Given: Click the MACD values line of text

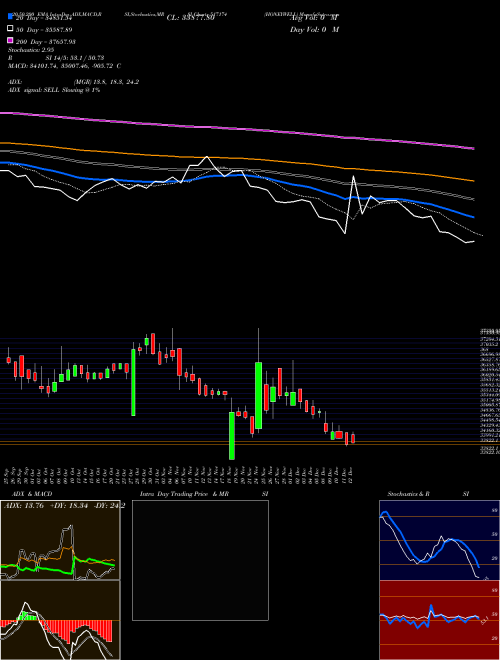Looking at the screenshot, I should tap(65, 66).
